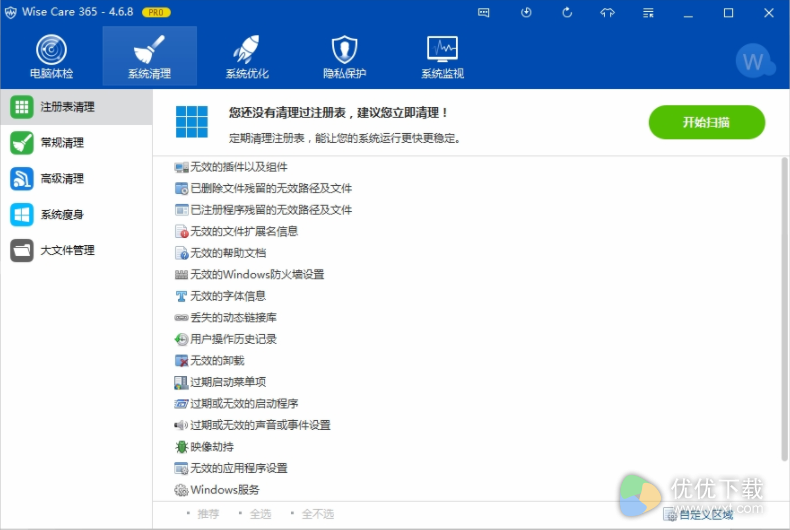Switch to the 系统清理 tab
The image size is (790, 530).
pyautogui.click(x=150, y=56)
